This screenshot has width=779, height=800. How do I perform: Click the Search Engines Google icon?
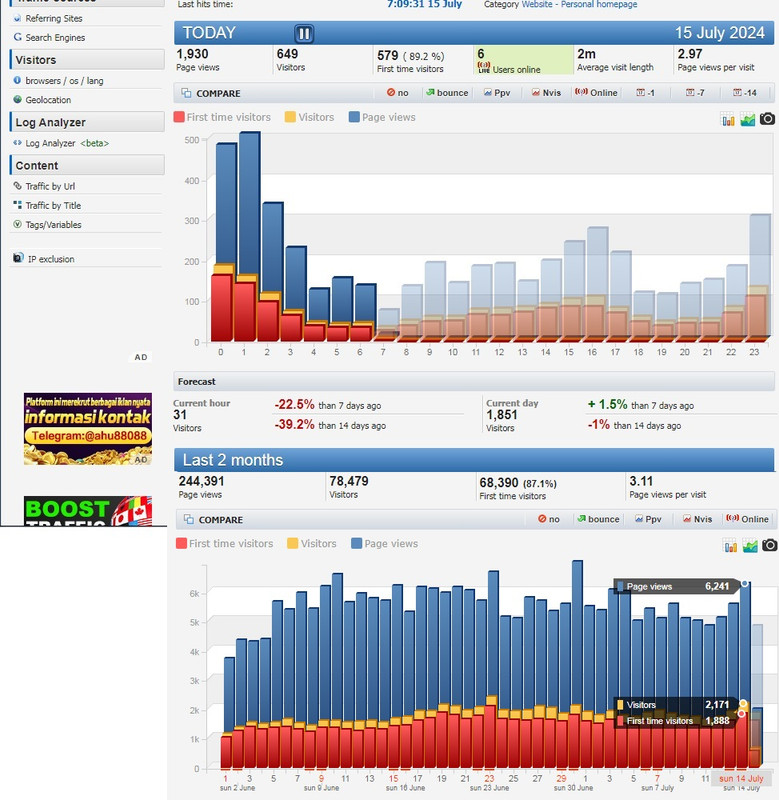coord(17,38)
